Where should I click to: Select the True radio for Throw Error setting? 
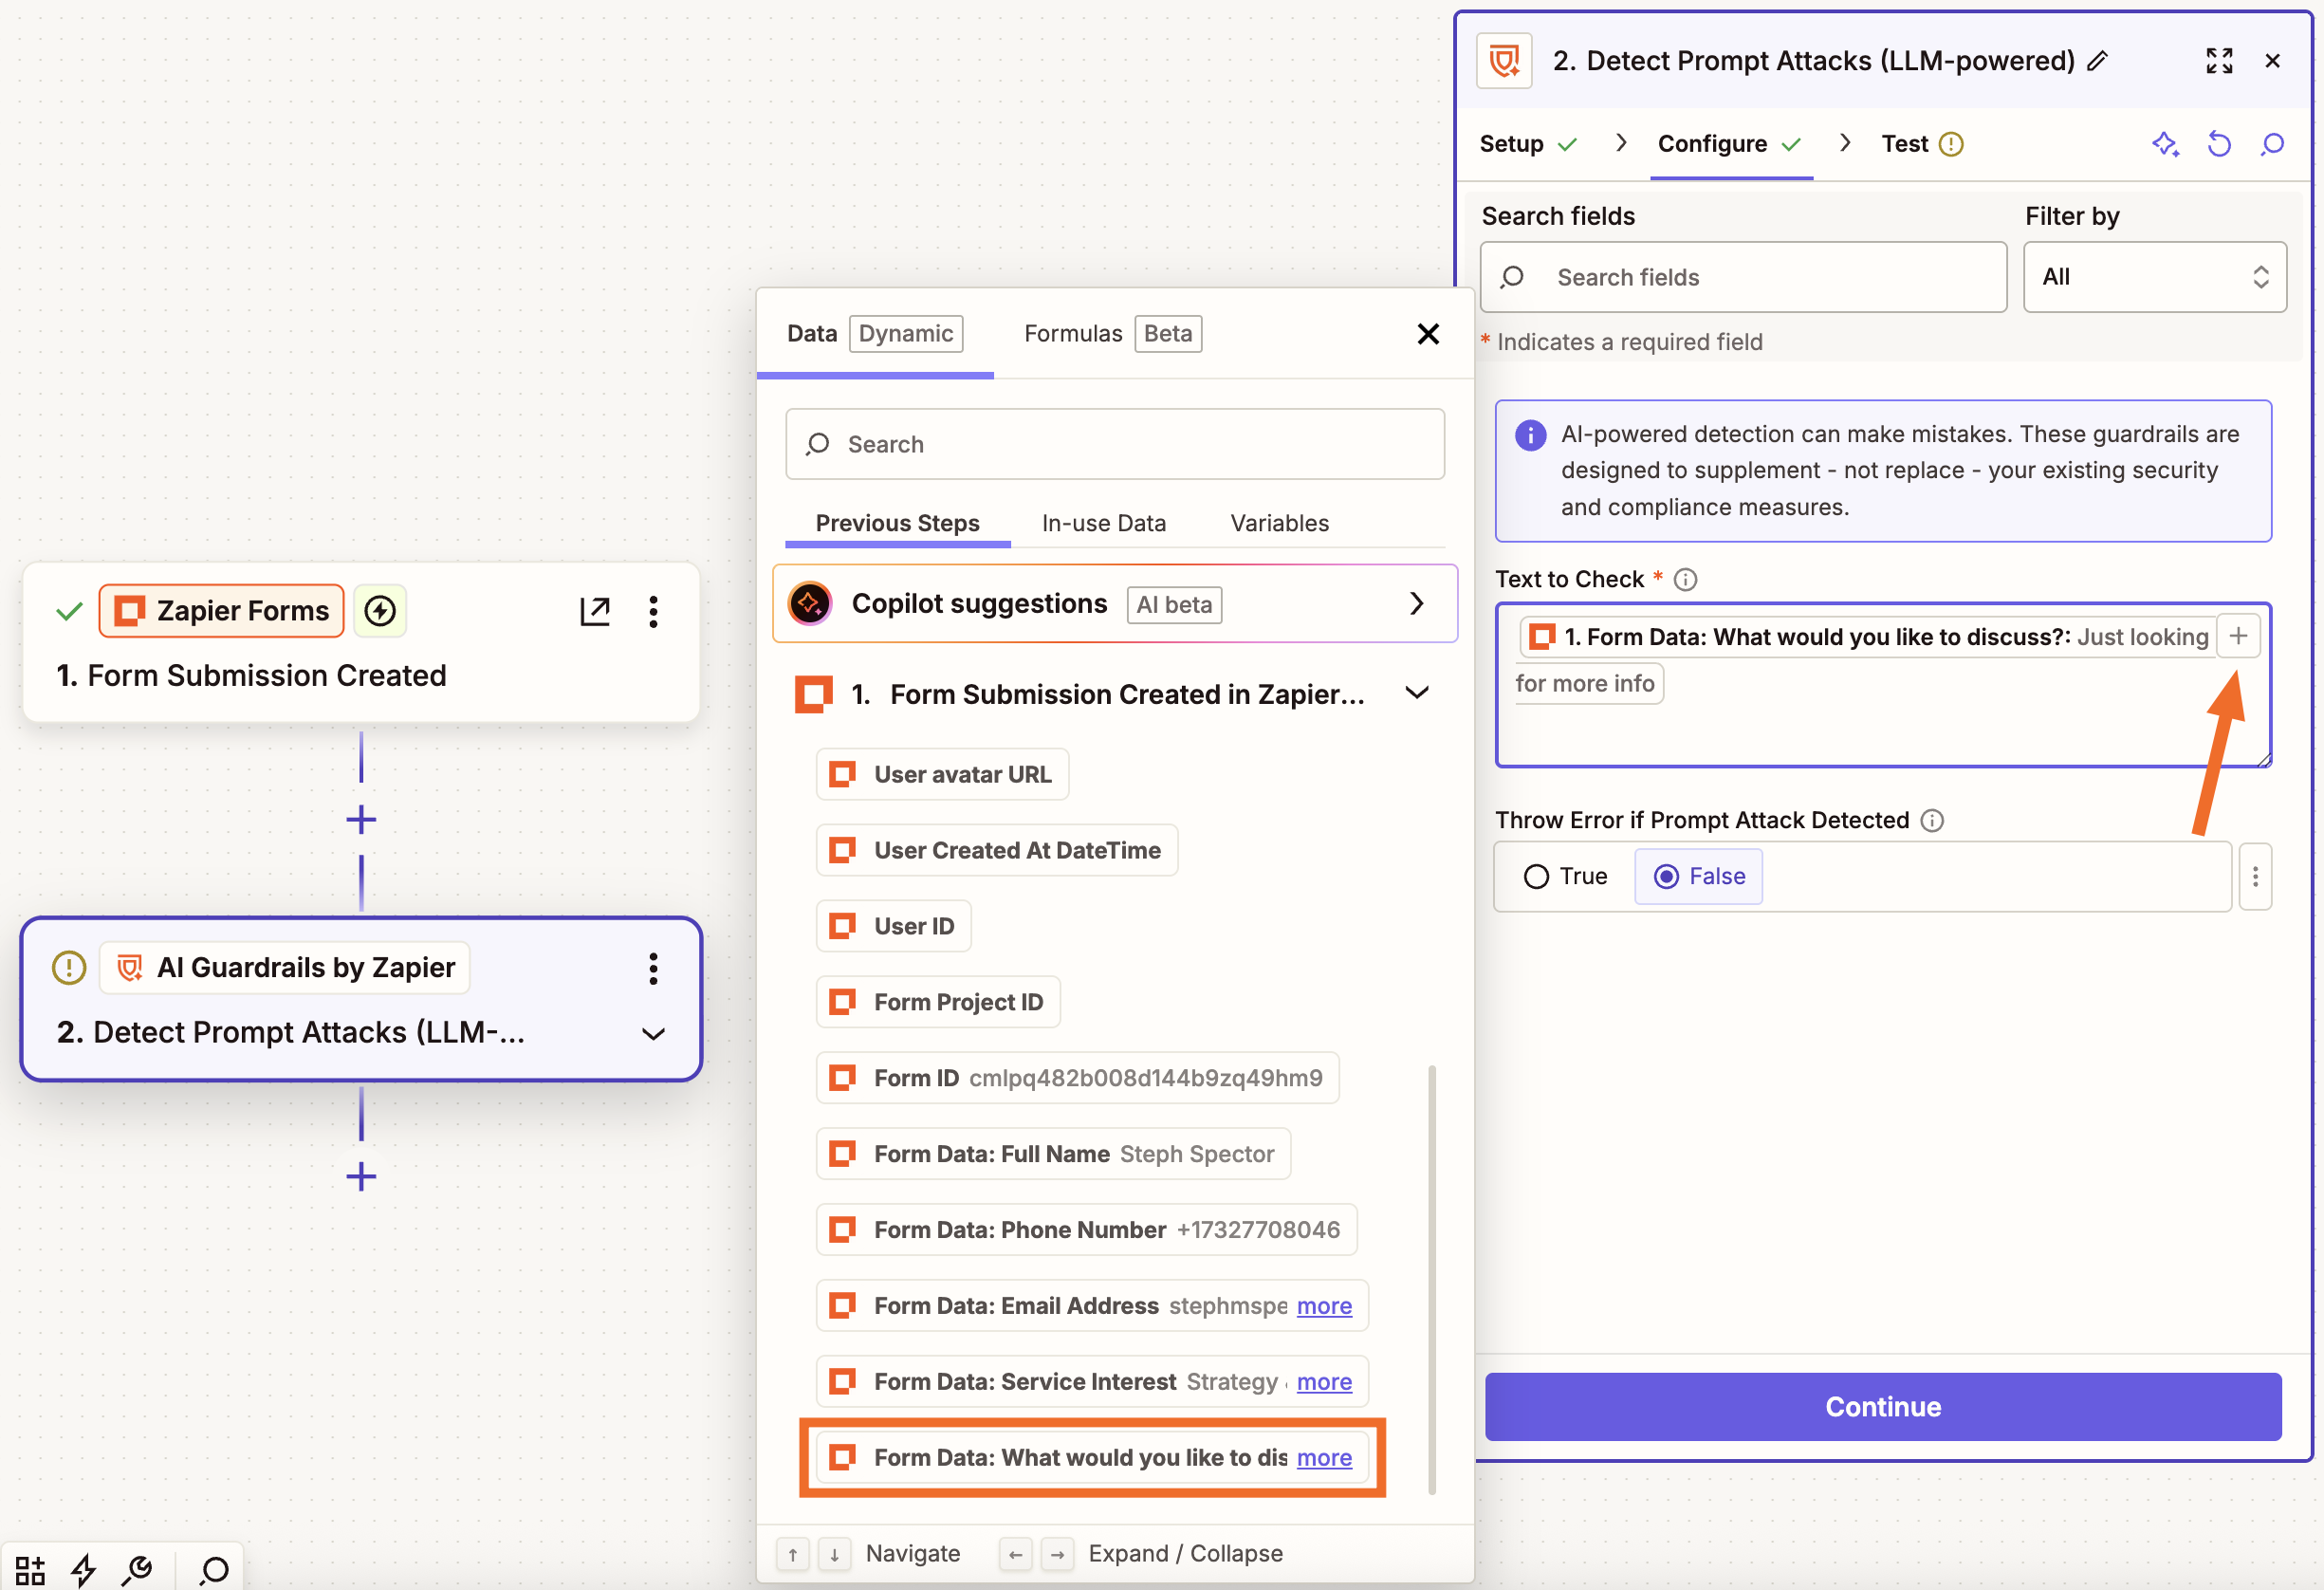[1537, 876]
